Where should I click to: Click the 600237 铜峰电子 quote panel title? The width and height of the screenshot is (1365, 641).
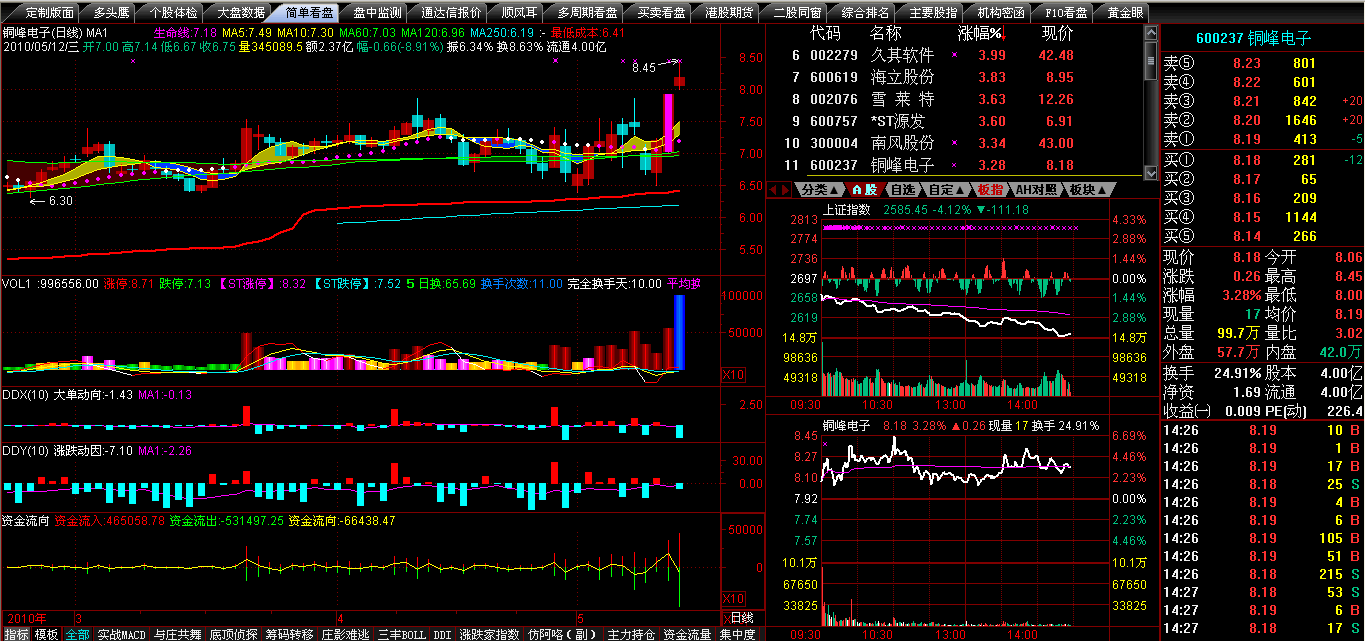1256,38
